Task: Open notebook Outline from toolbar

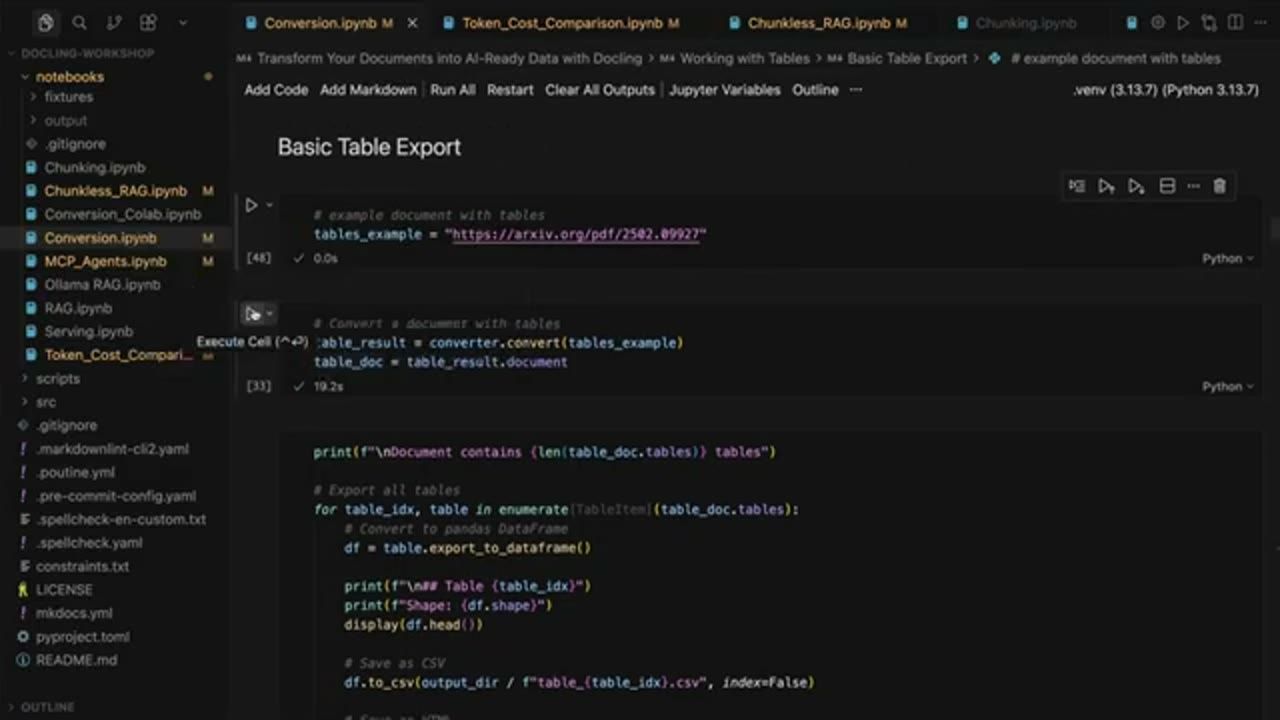Action: 815,89
